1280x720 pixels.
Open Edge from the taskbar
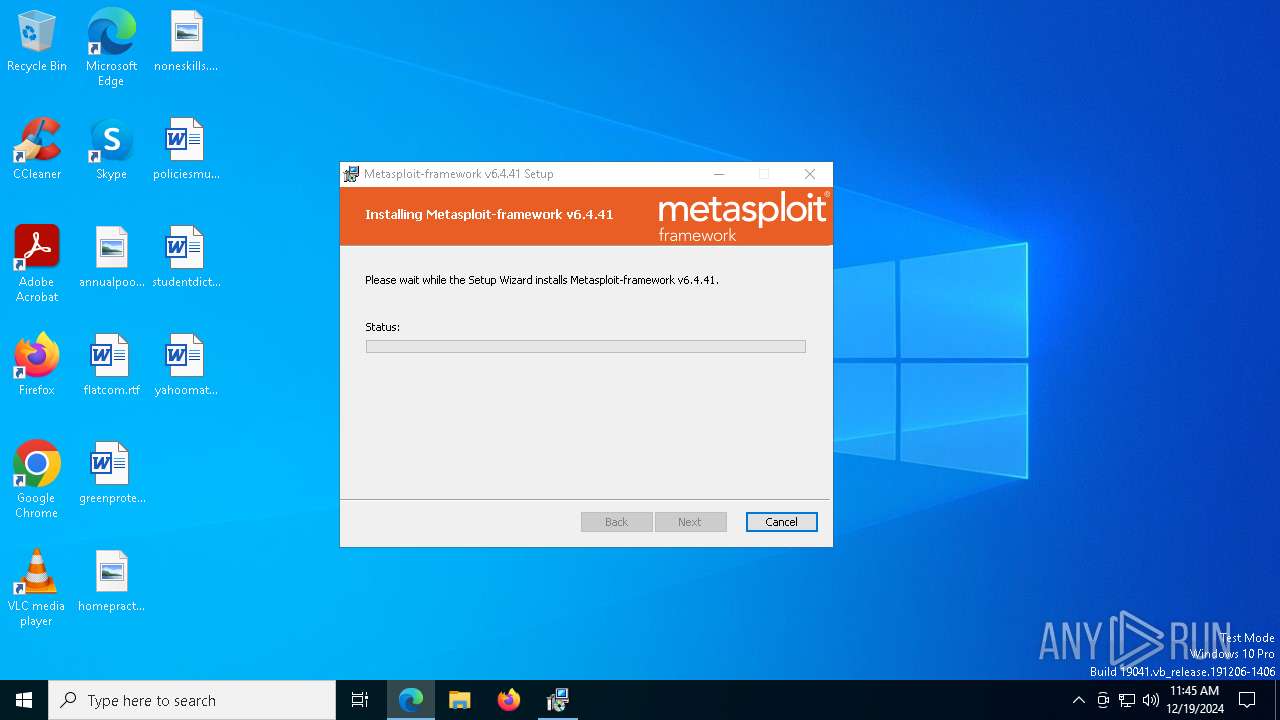pos(411,700)
